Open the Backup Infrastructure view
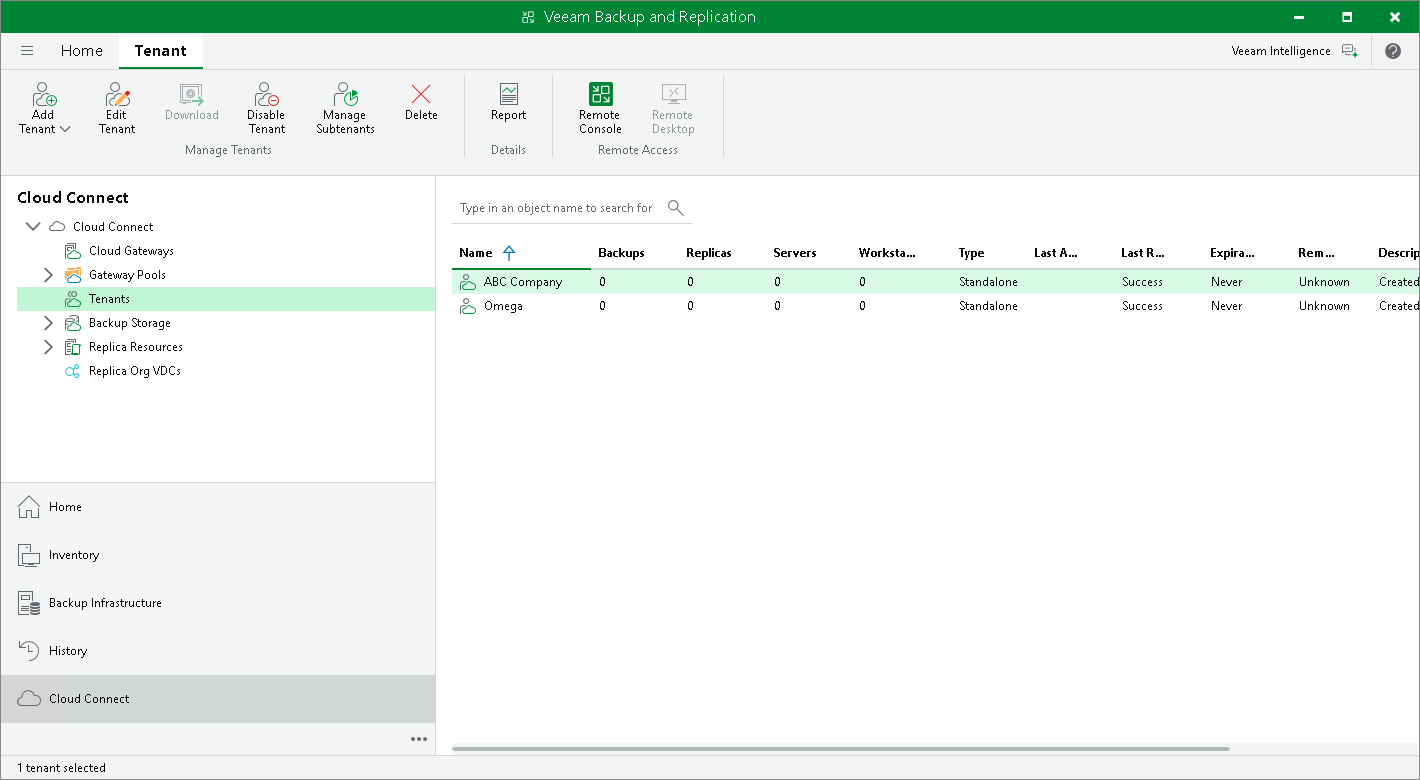The height and width of the screenshot is (780, 1420). pyautogui.click(x=218, y=603)
